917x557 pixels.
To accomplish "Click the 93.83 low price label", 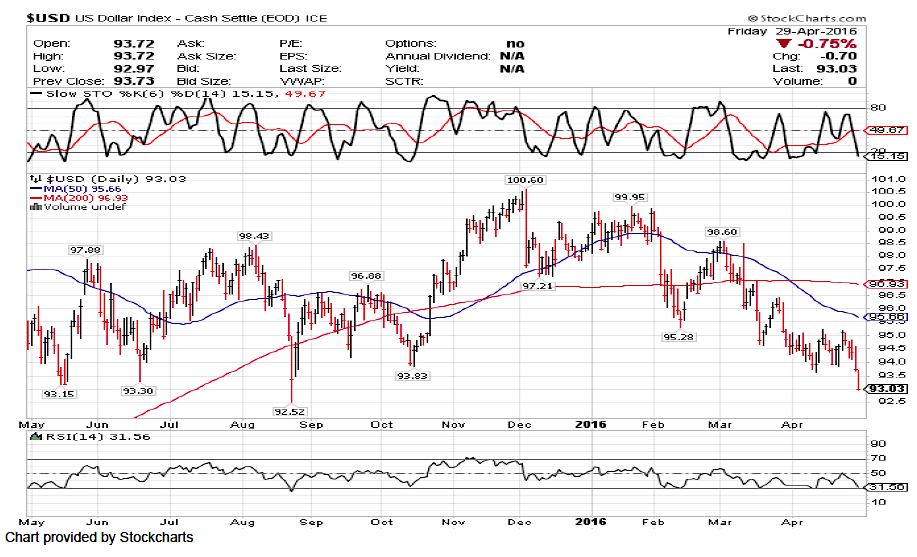I will (412, 376).
